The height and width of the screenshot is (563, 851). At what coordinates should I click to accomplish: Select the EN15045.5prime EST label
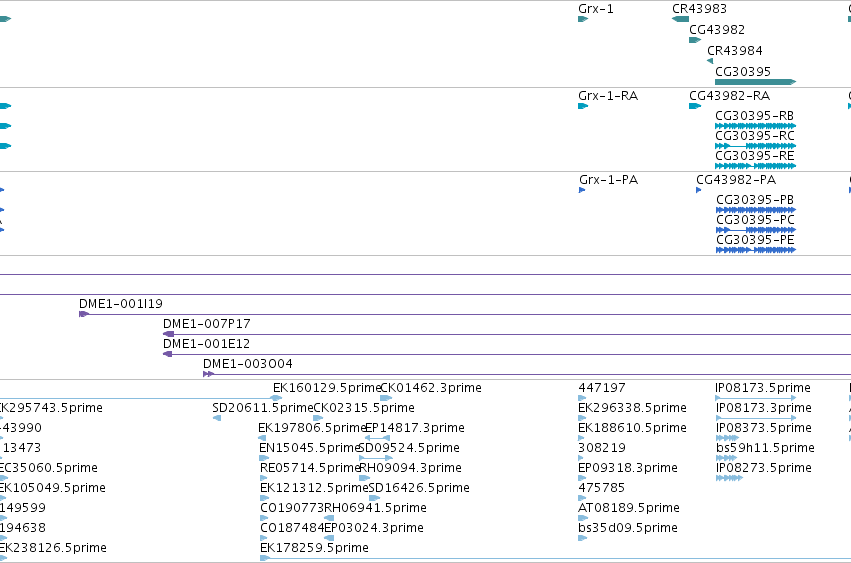(310, 448)
